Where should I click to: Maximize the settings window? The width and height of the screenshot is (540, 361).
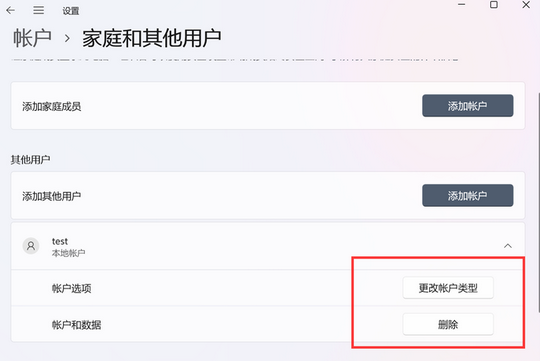click(494, 4)
